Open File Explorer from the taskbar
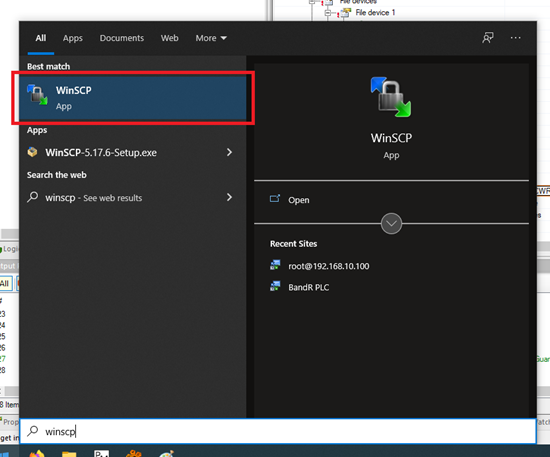Viewport: 550px width, 457px height. (69, 453)
